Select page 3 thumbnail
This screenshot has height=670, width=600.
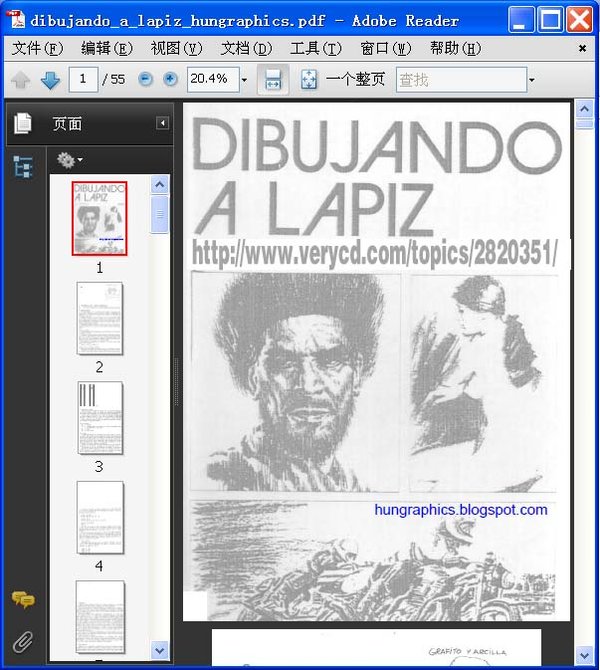100,418
